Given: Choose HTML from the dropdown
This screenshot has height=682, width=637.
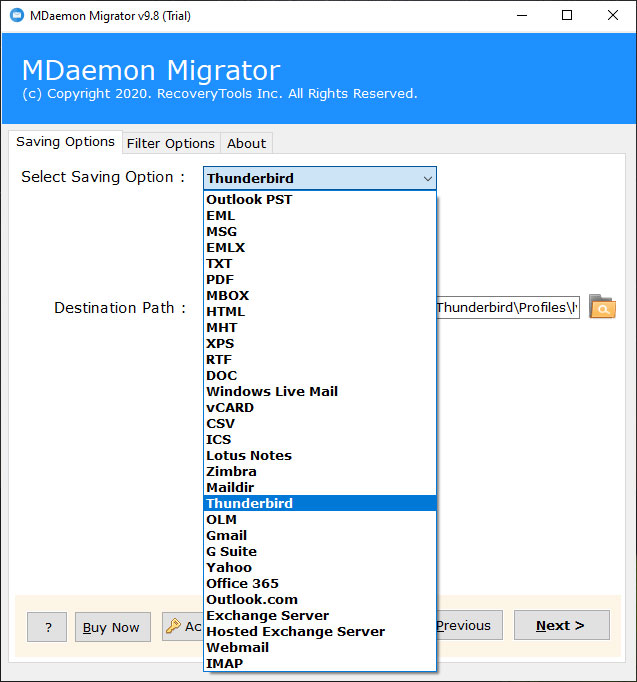Looking at the screenshot, I should pyautogui.click(x=320, y=311).
